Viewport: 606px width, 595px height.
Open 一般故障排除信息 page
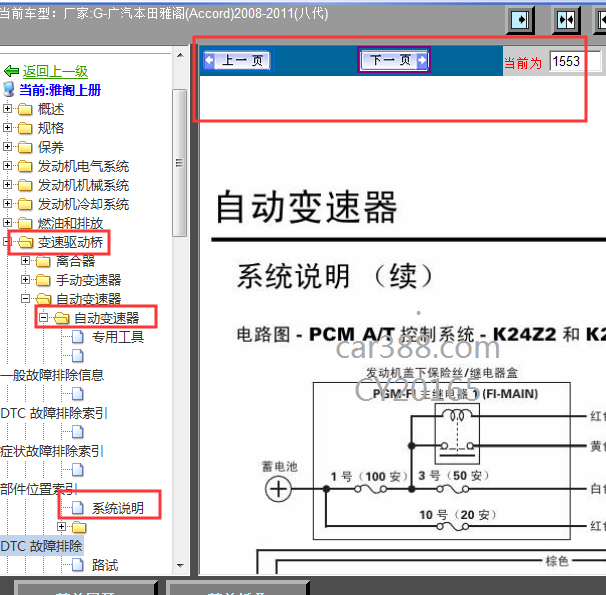pos(52,375)
